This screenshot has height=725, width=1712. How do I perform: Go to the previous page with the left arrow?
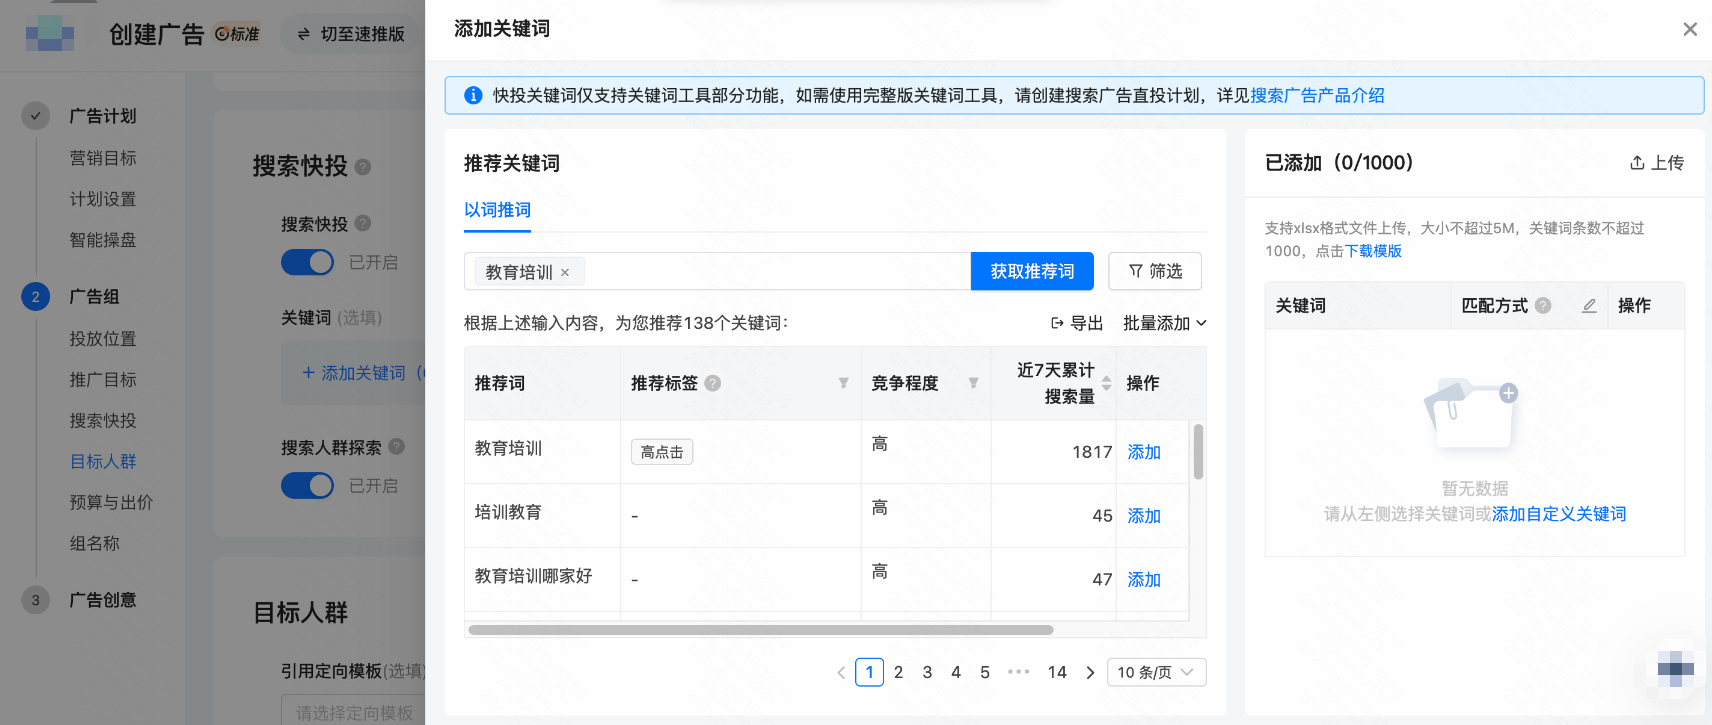pyautogui.click(x=841, y=672)
